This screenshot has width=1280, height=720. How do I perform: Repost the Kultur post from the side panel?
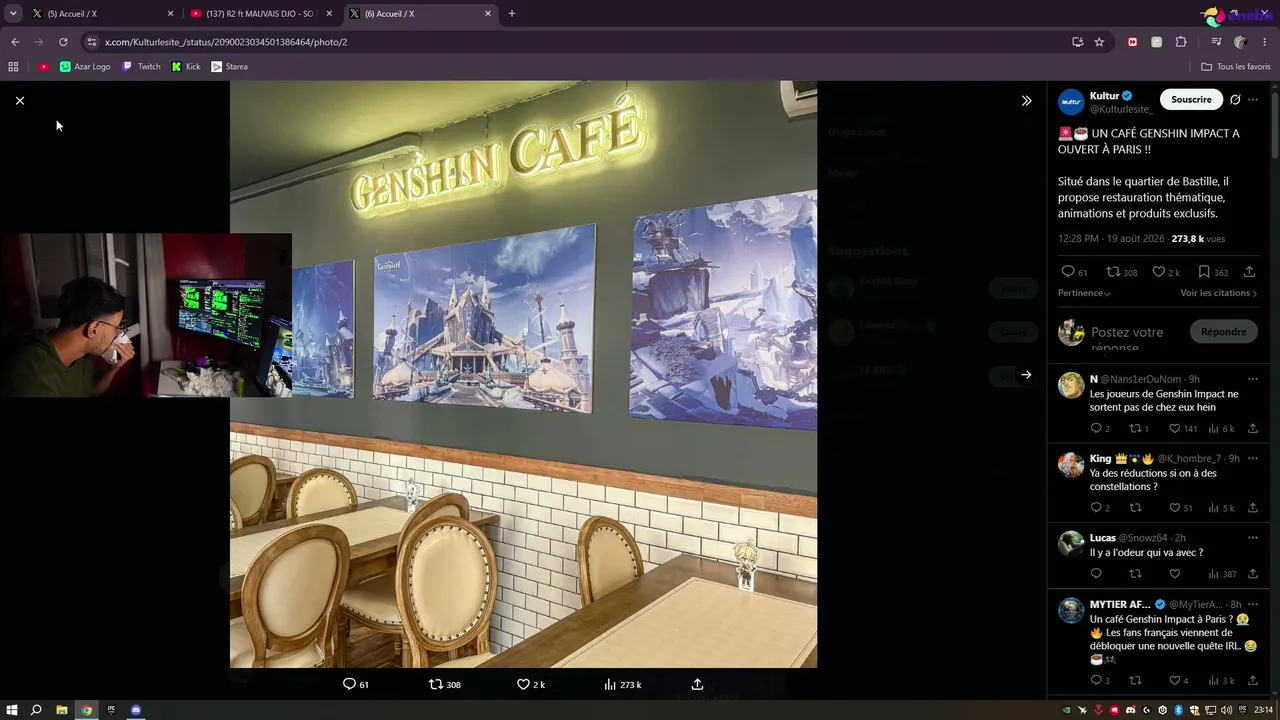pyautogui.click(x=1113, y=272)
